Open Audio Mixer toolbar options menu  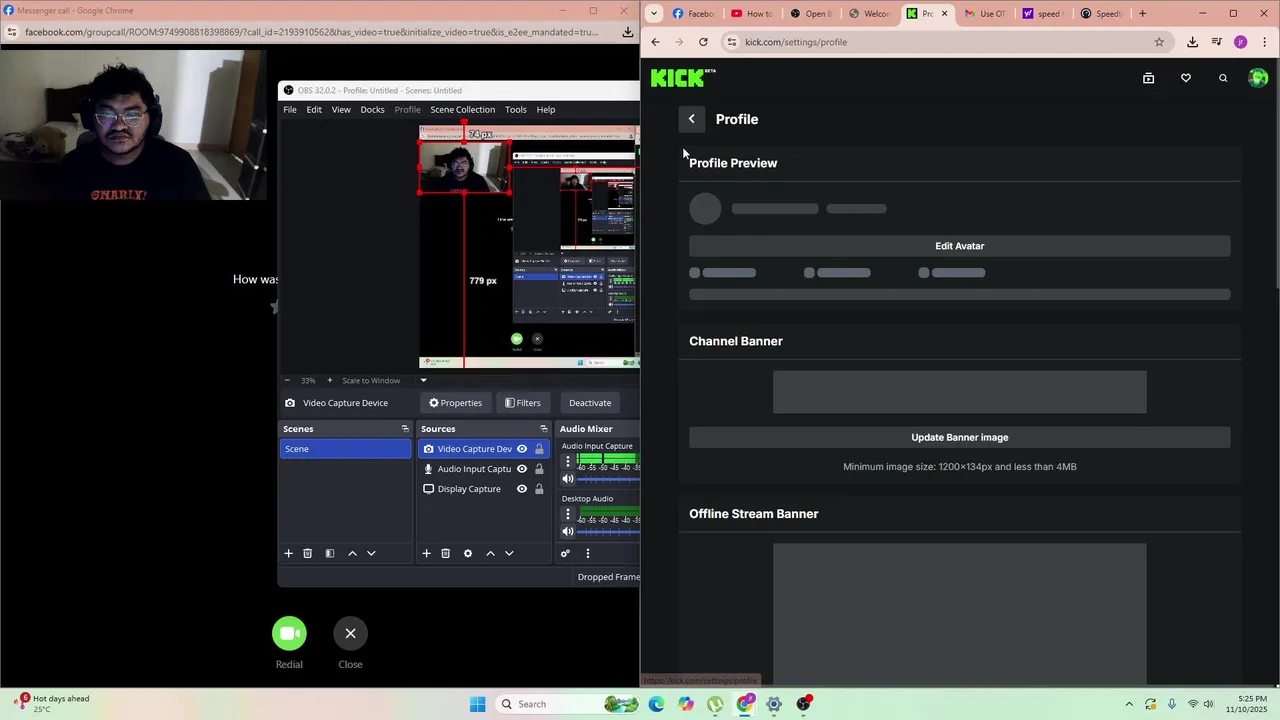pos(587,553)
